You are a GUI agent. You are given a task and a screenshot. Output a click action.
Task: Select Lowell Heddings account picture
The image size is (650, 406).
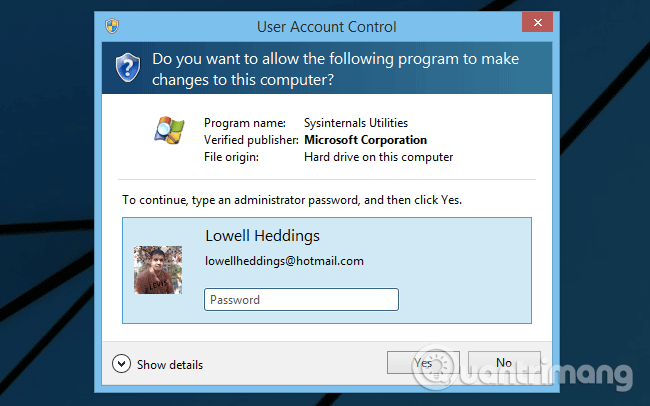(158, 270)
